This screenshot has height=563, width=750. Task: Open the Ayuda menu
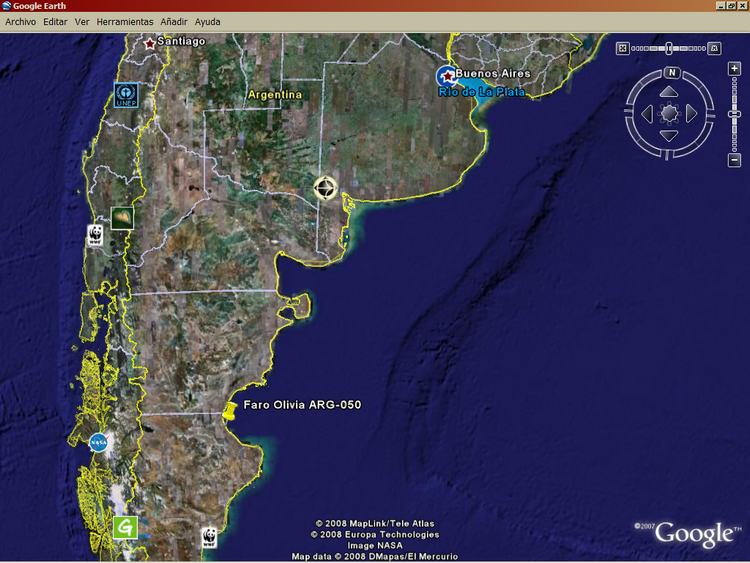[x=208, y=22]
